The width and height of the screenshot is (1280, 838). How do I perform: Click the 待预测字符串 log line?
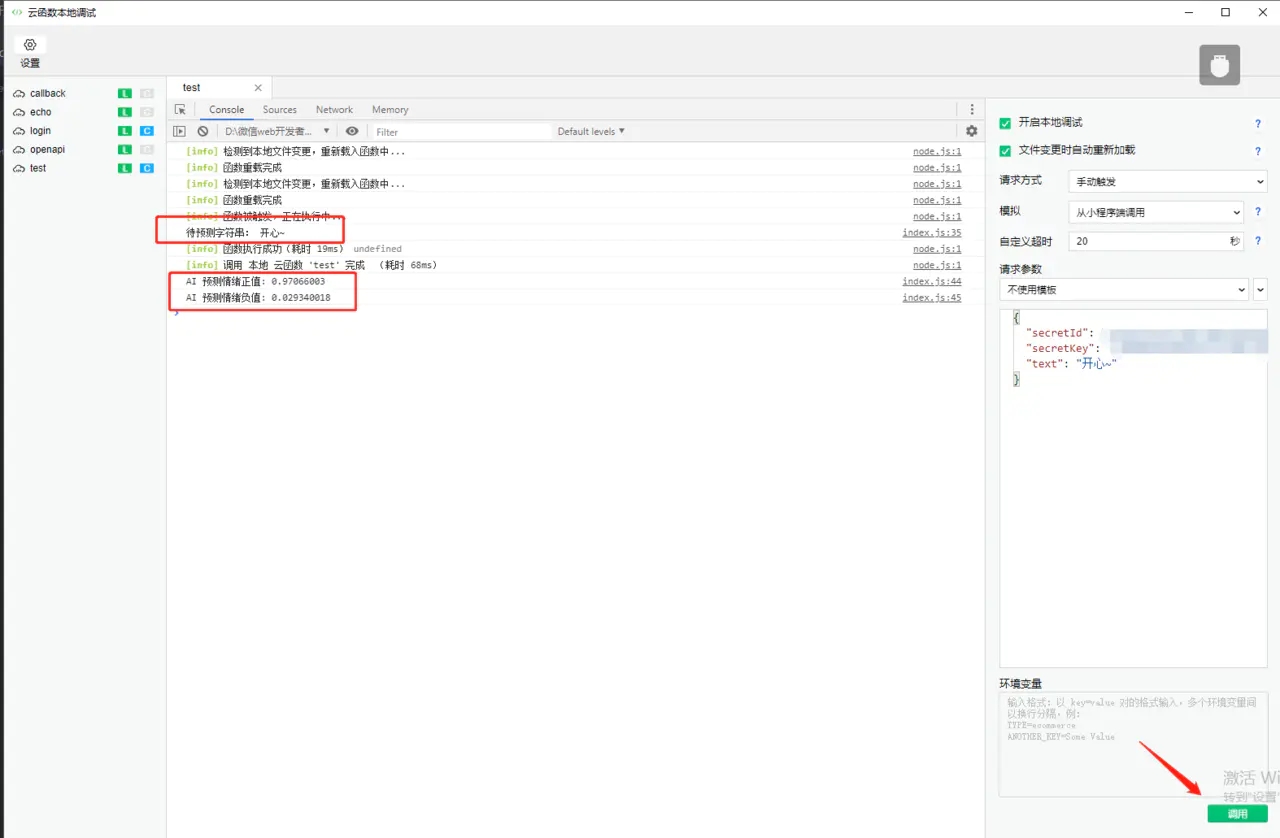[236, 233]
